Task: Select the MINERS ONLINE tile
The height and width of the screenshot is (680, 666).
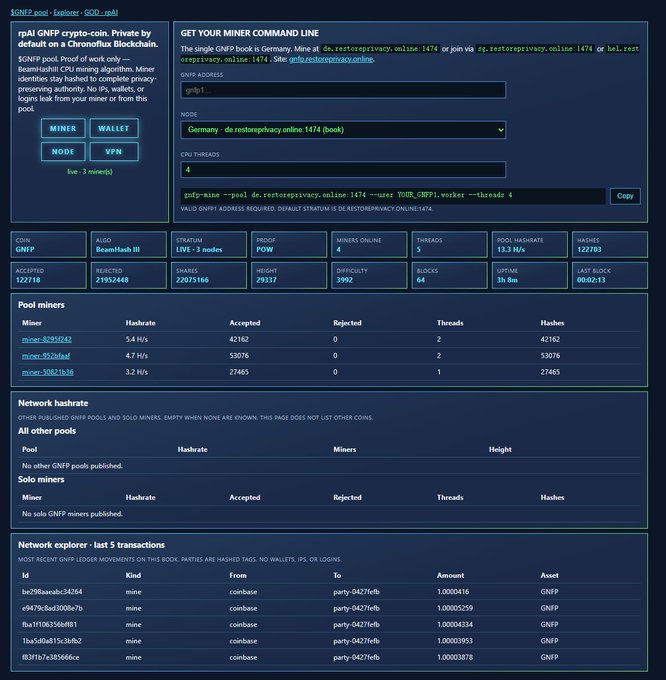Action: (x=369, y=245)
